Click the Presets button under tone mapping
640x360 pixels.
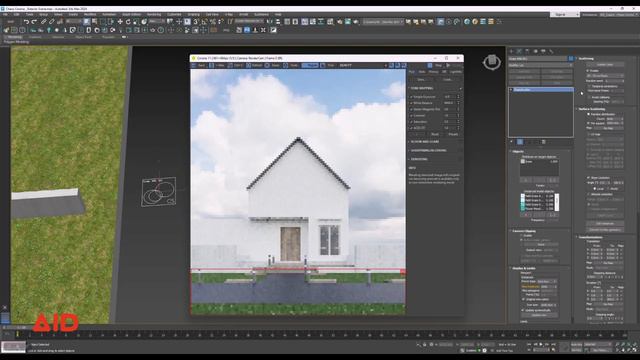[x=453, y=134]
